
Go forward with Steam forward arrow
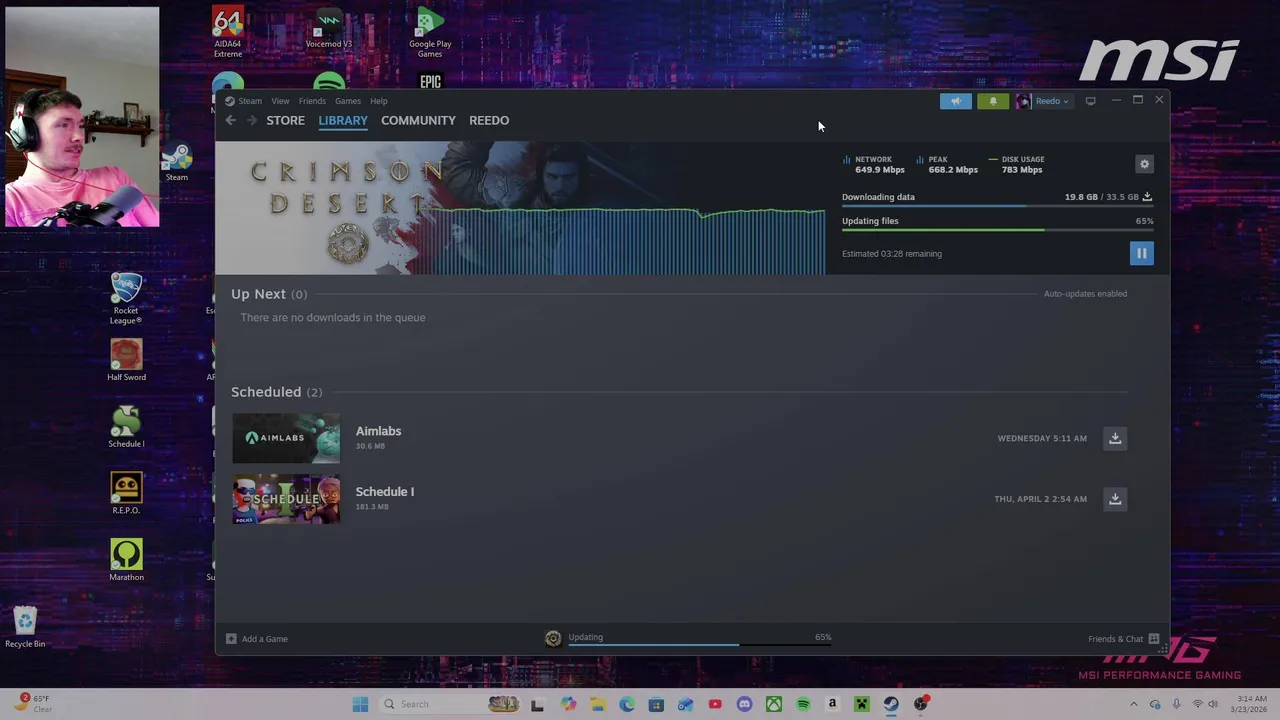(x=251, y=120)
